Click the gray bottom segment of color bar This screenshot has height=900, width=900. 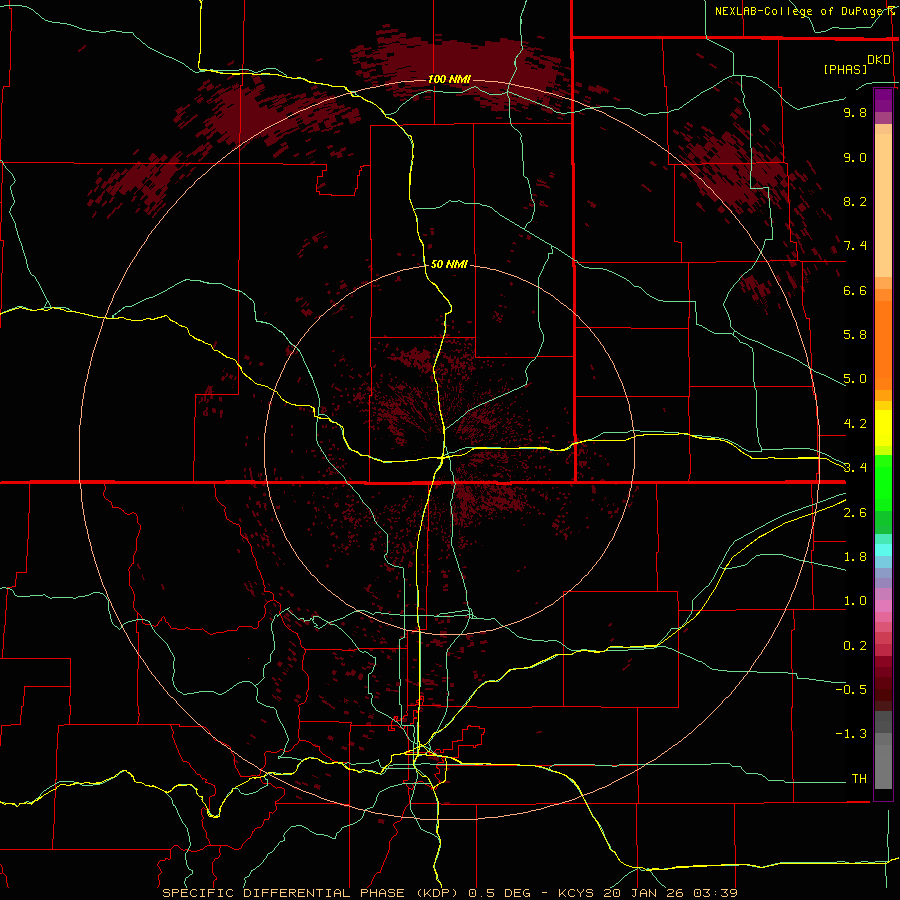click(883, 767)
